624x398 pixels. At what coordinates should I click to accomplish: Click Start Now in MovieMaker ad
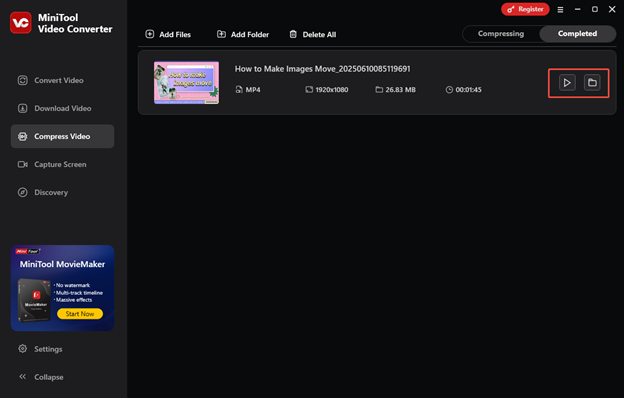pos(80,314)
